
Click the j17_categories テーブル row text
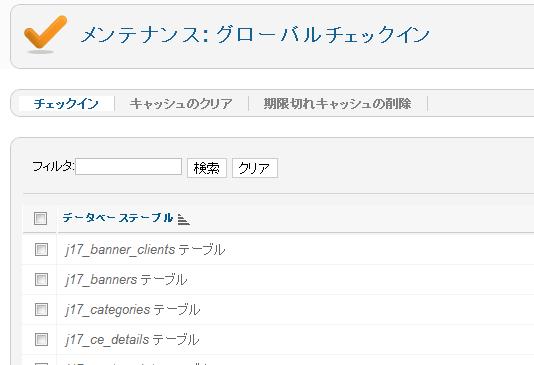pos(132,310)
